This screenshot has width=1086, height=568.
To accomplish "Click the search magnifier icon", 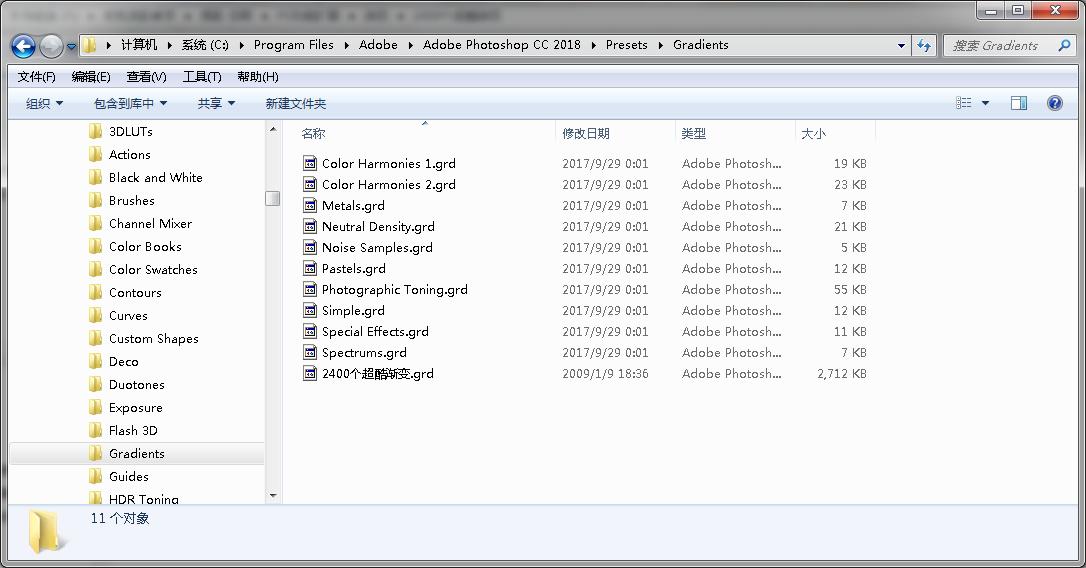I will [x=1064, y=46].
